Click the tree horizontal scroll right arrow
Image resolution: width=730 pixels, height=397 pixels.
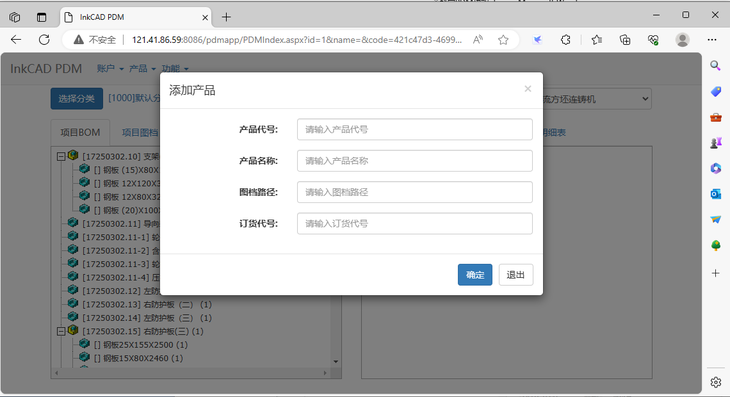pos(325,373)
